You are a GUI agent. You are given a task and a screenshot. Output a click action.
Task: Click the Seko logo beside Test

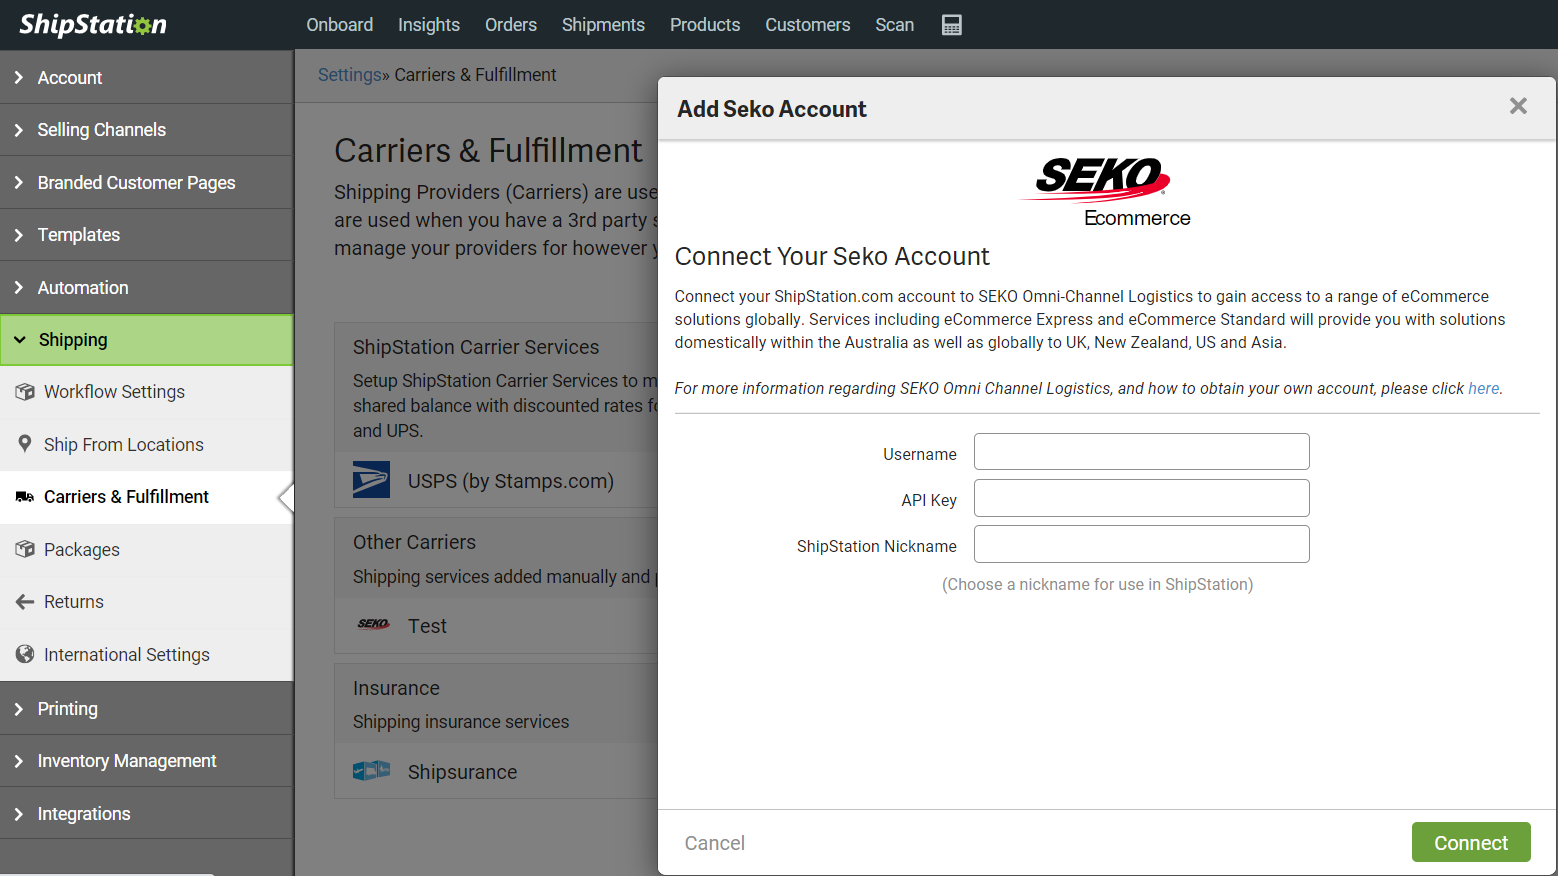(x=373, y=624)
